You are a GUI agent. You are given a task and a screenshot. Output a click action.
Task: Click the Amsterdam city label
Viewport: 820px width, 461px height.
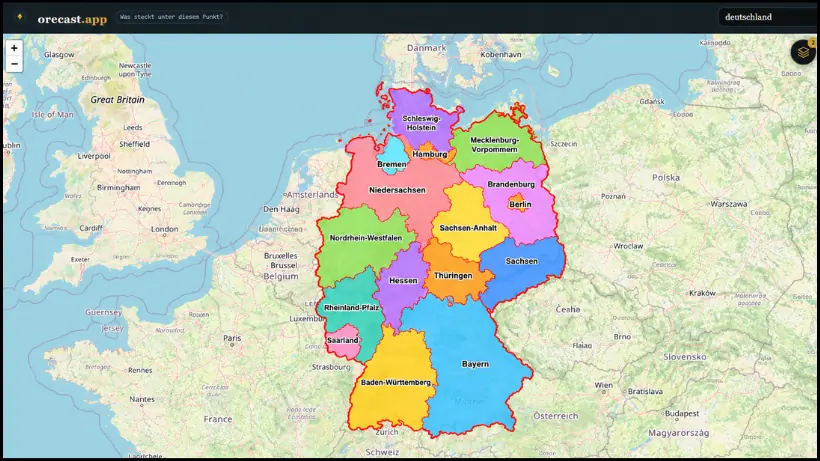click(x=312, y=194)
